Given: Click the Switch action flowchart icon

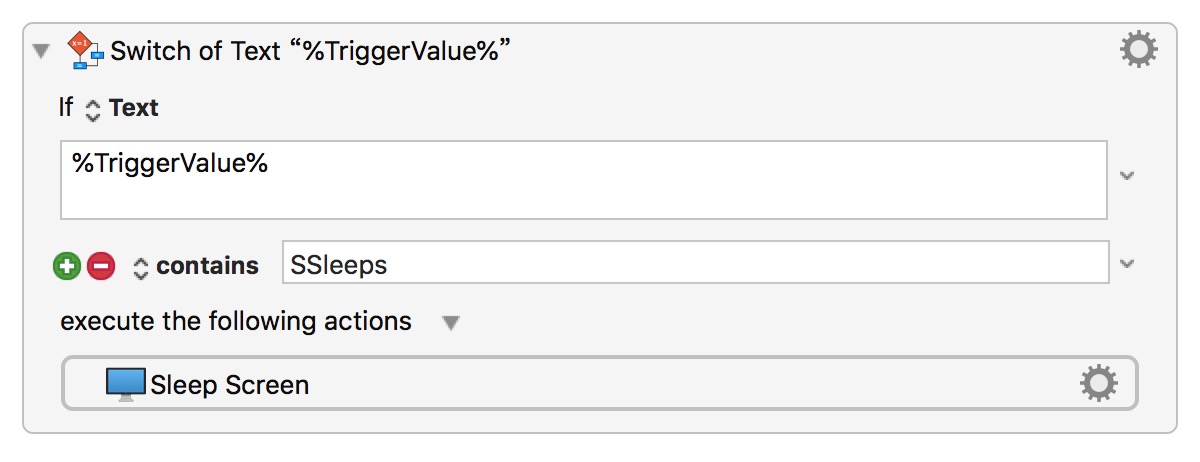Looking at the screenshot, I should (86, 51).
